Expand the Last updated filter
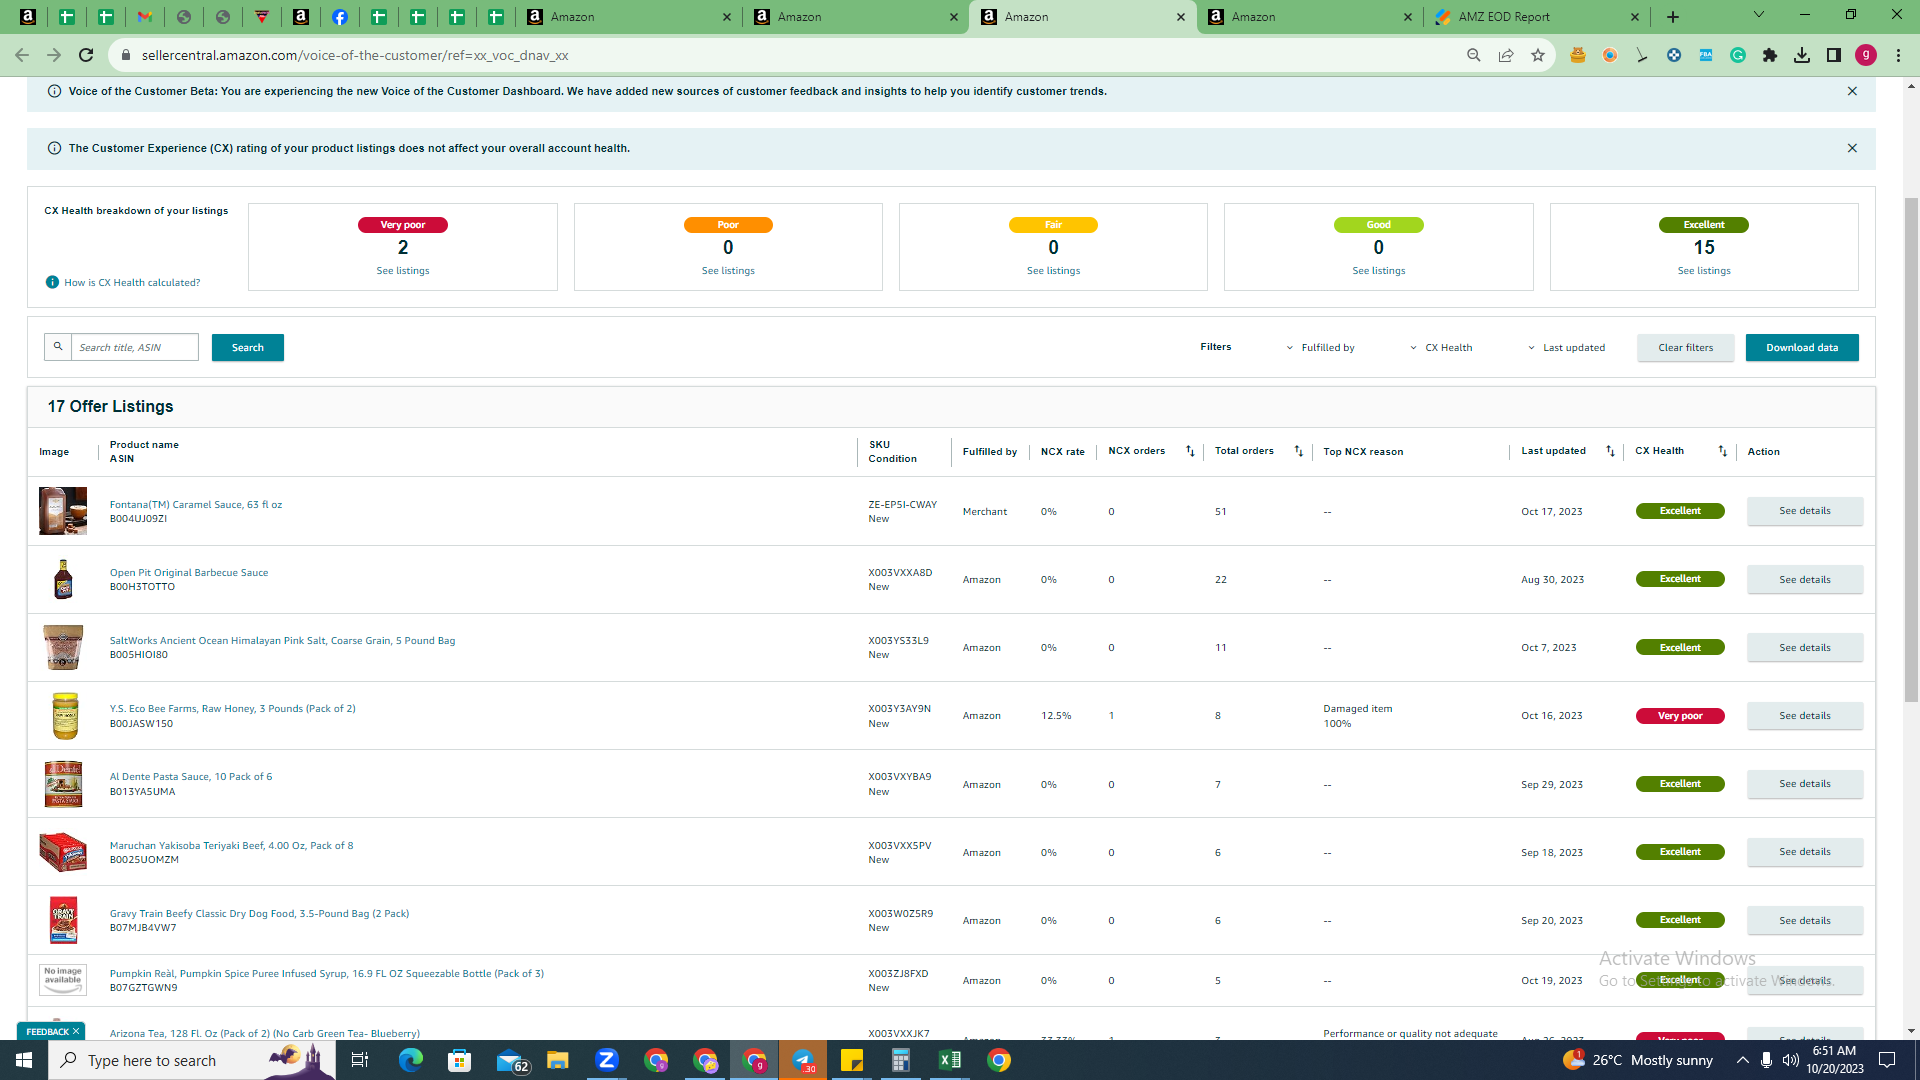Viewport: 1920px width, 1080px height. tap(1566, 348)
